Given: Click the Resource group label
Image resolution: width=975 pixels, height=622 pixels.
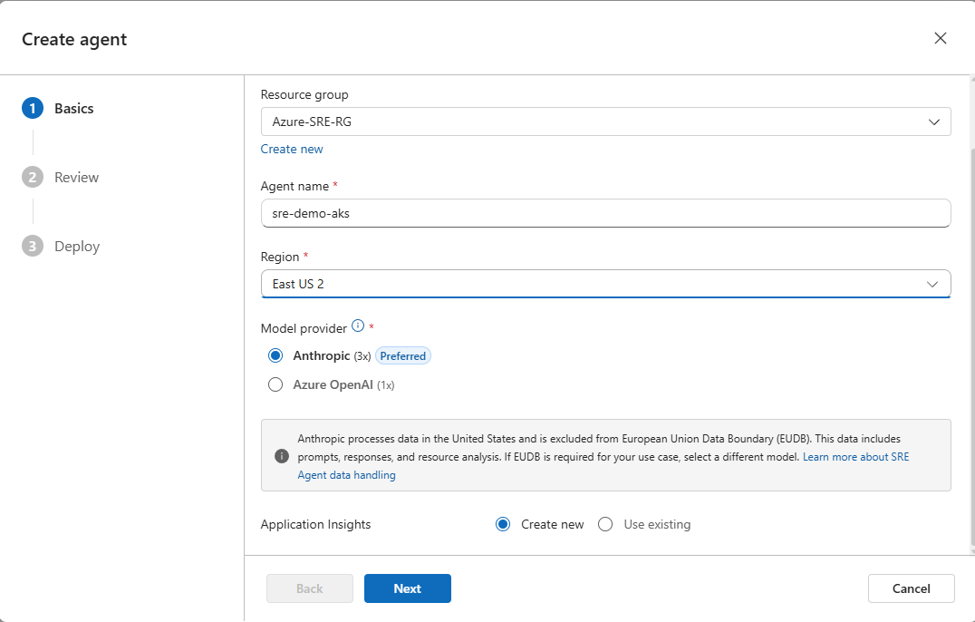Looking at the screenshot, I should pos(305,95).
